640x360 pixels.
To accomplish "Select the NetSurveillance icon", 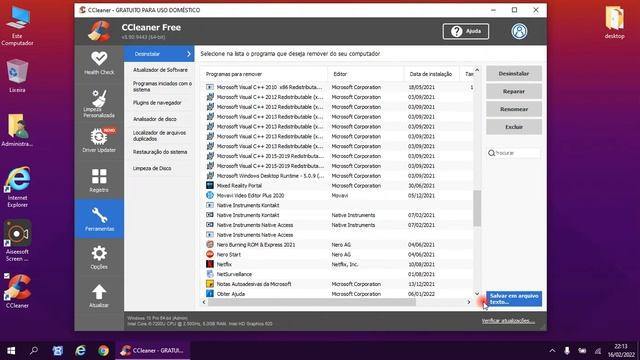I will pyautogui.click(x=210, y=274).
